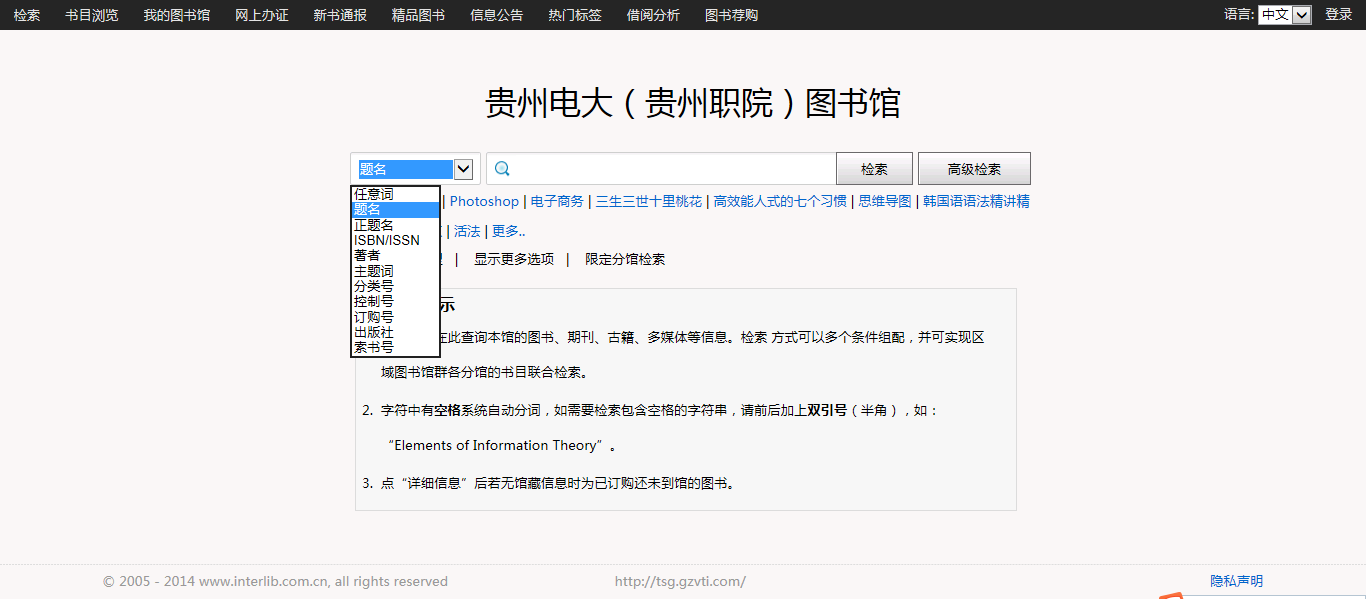Click 登录 link at top right

pyautogui.click(x=1338, y=15)
